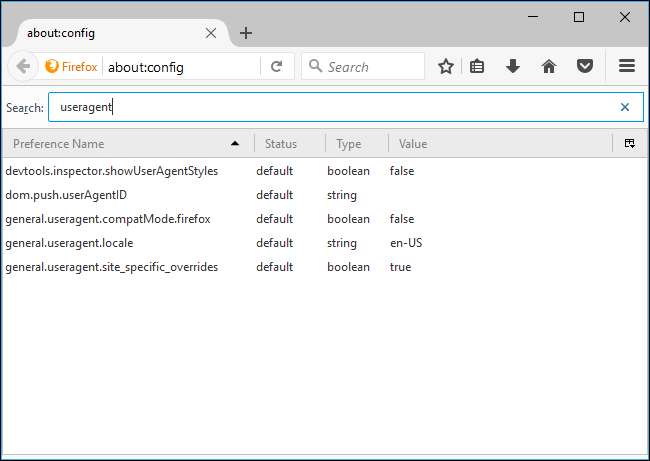The image size is (650, 461).
Task: Minimize the Firefox window
Action: (533, 17)
